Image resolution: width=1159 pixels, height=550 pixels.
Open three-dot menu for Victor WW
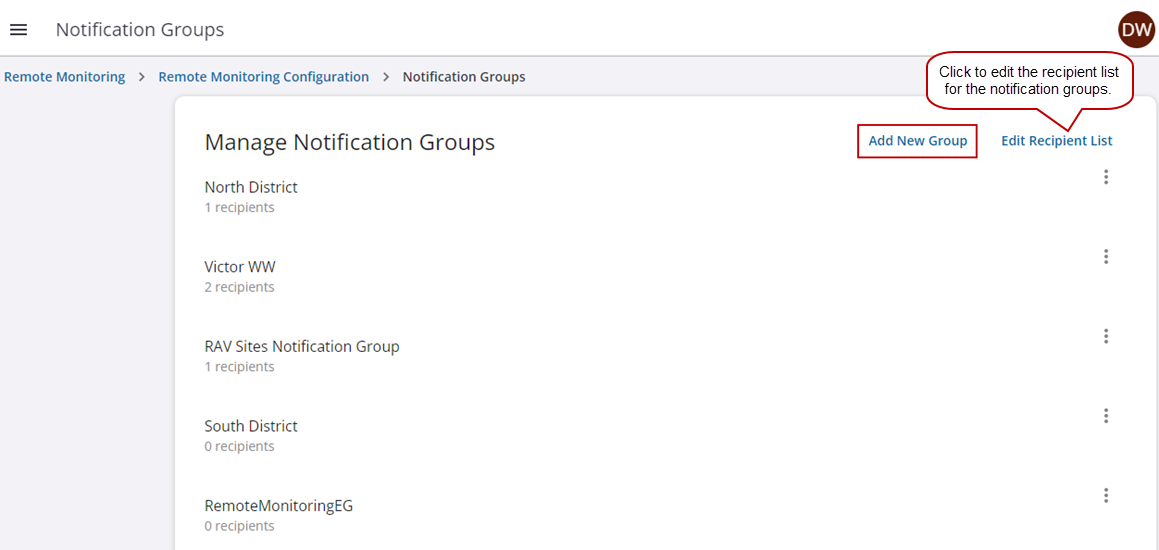1105,257
